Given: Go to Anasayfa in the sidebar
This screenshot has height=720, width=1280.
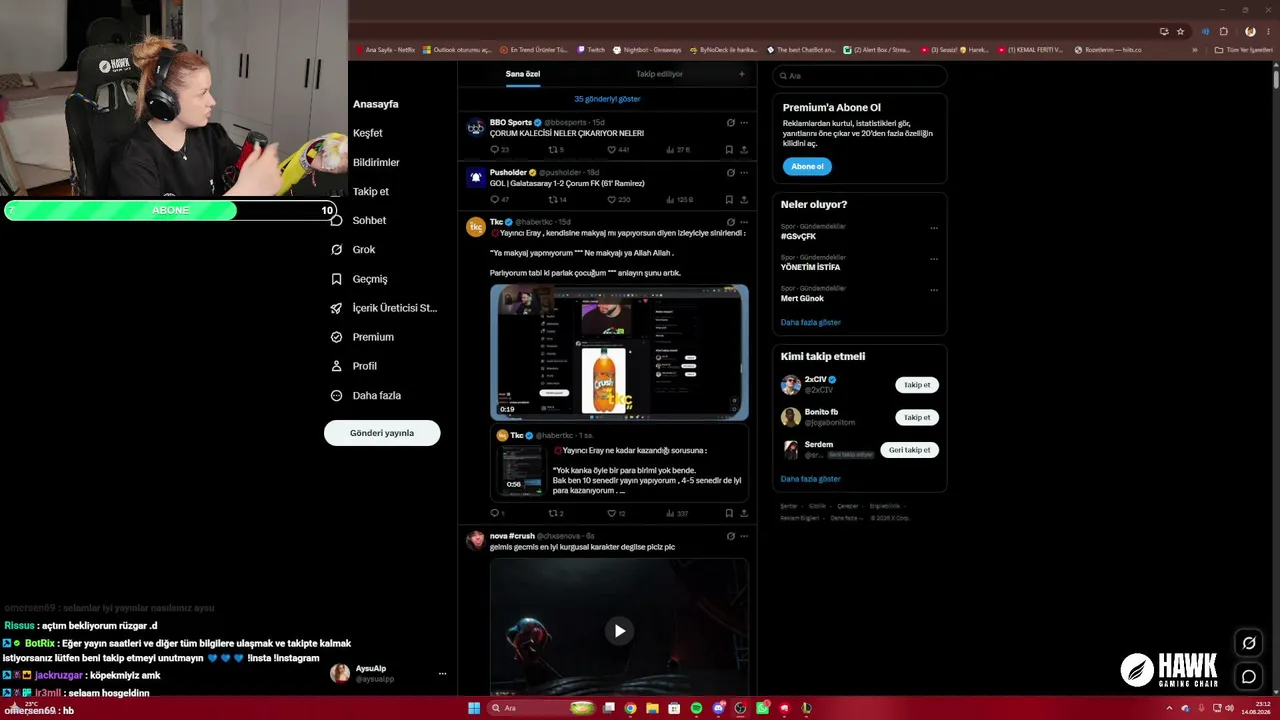Looking at the screenshot, I should point(376,104).
